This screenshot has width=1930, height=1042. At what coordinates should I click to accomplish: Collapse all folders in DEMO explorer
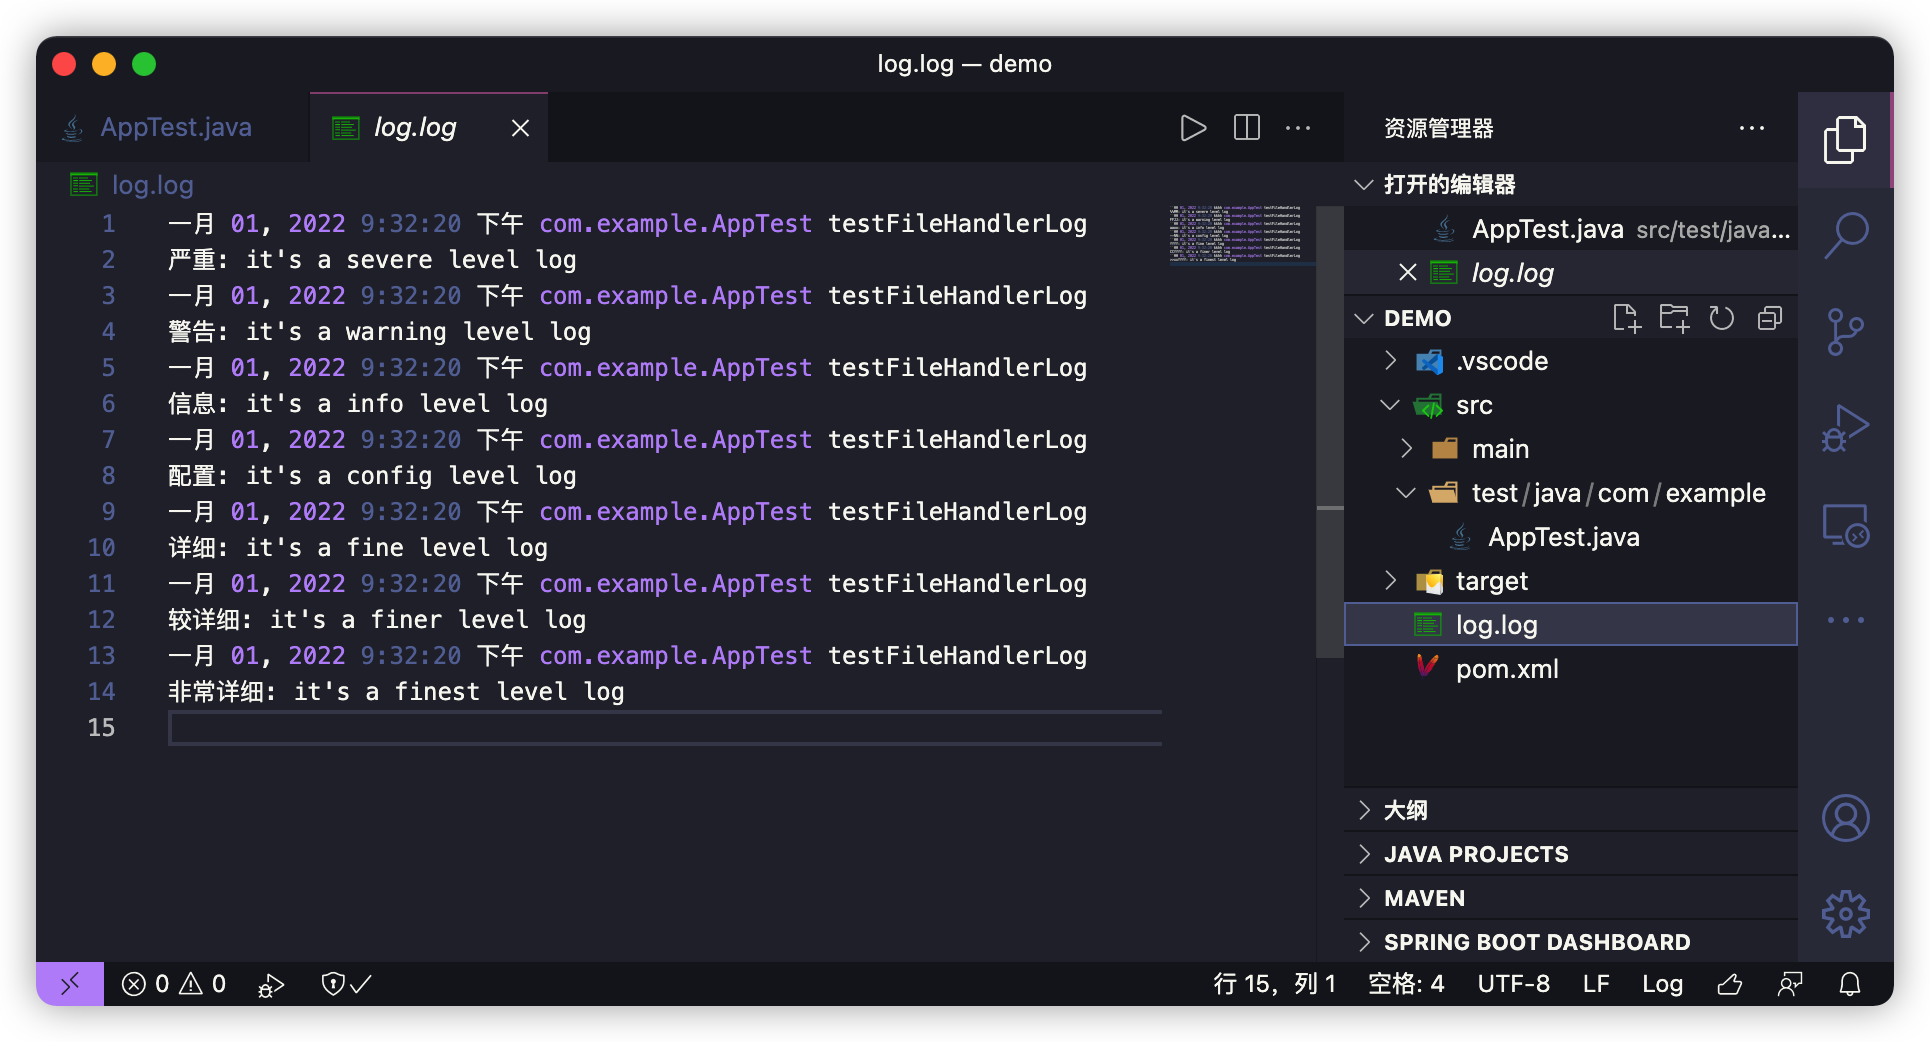[x=1769, y=318]
